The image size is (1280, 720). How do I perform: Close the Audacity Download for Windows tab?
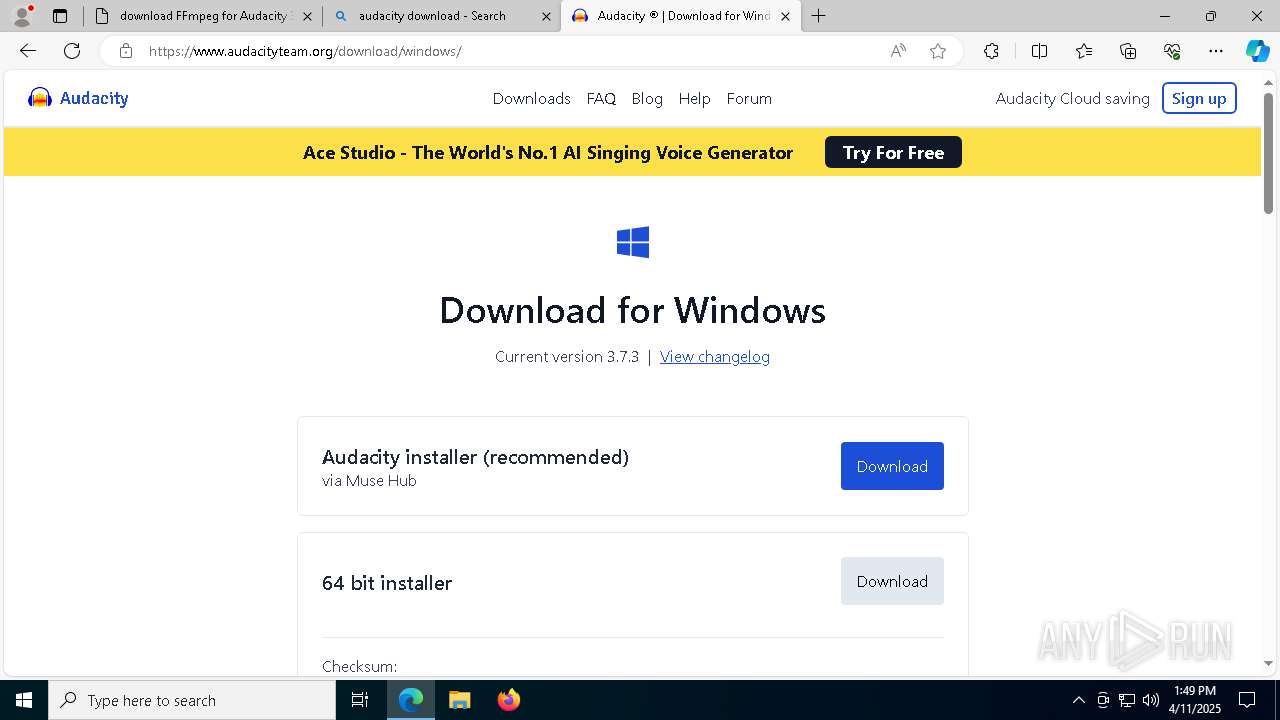[x=785, y=16]
